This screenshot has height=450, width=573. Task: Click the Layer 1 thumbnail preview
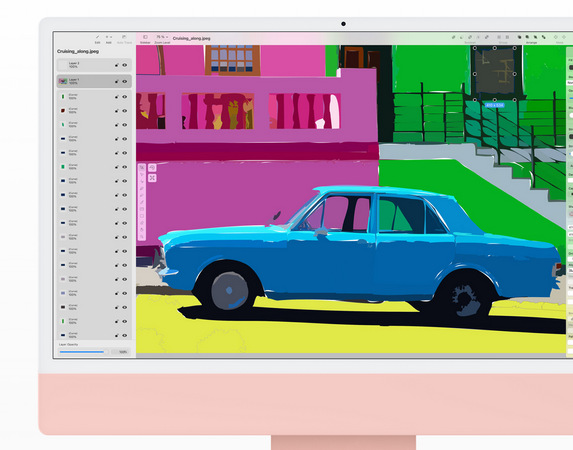coord(63,81)
